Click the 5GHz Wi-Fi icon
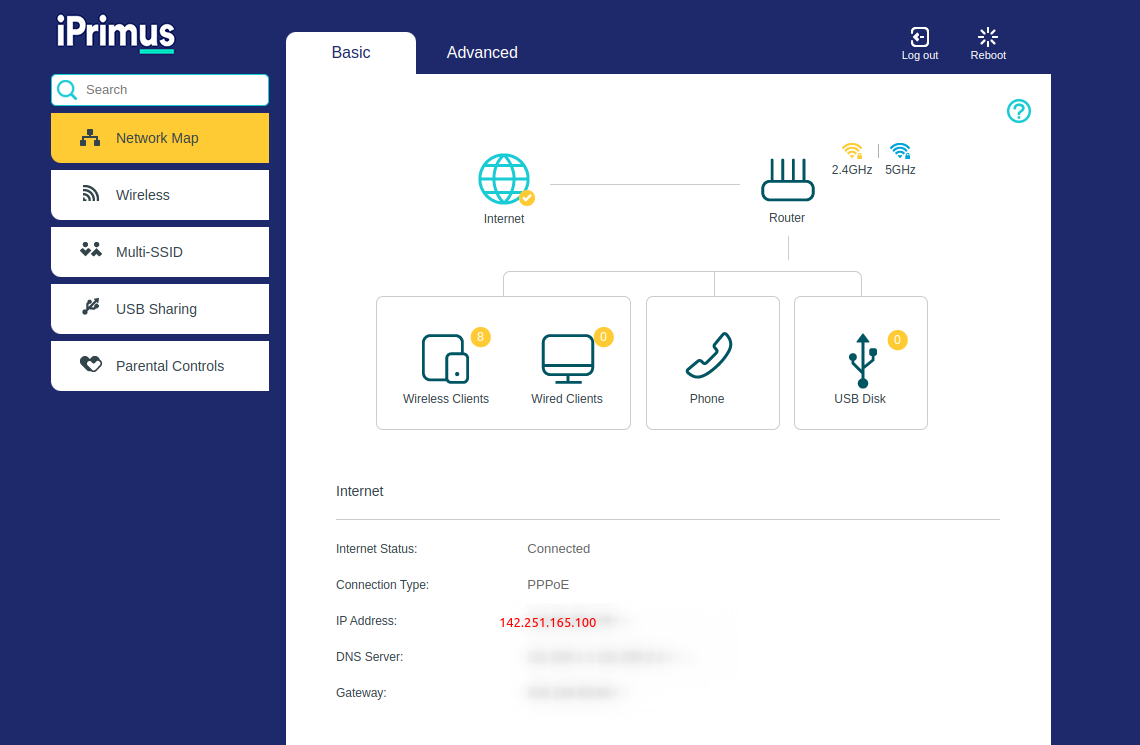Image resolution: width=1140 pixels, height=745 pixels. coord(900,151)
